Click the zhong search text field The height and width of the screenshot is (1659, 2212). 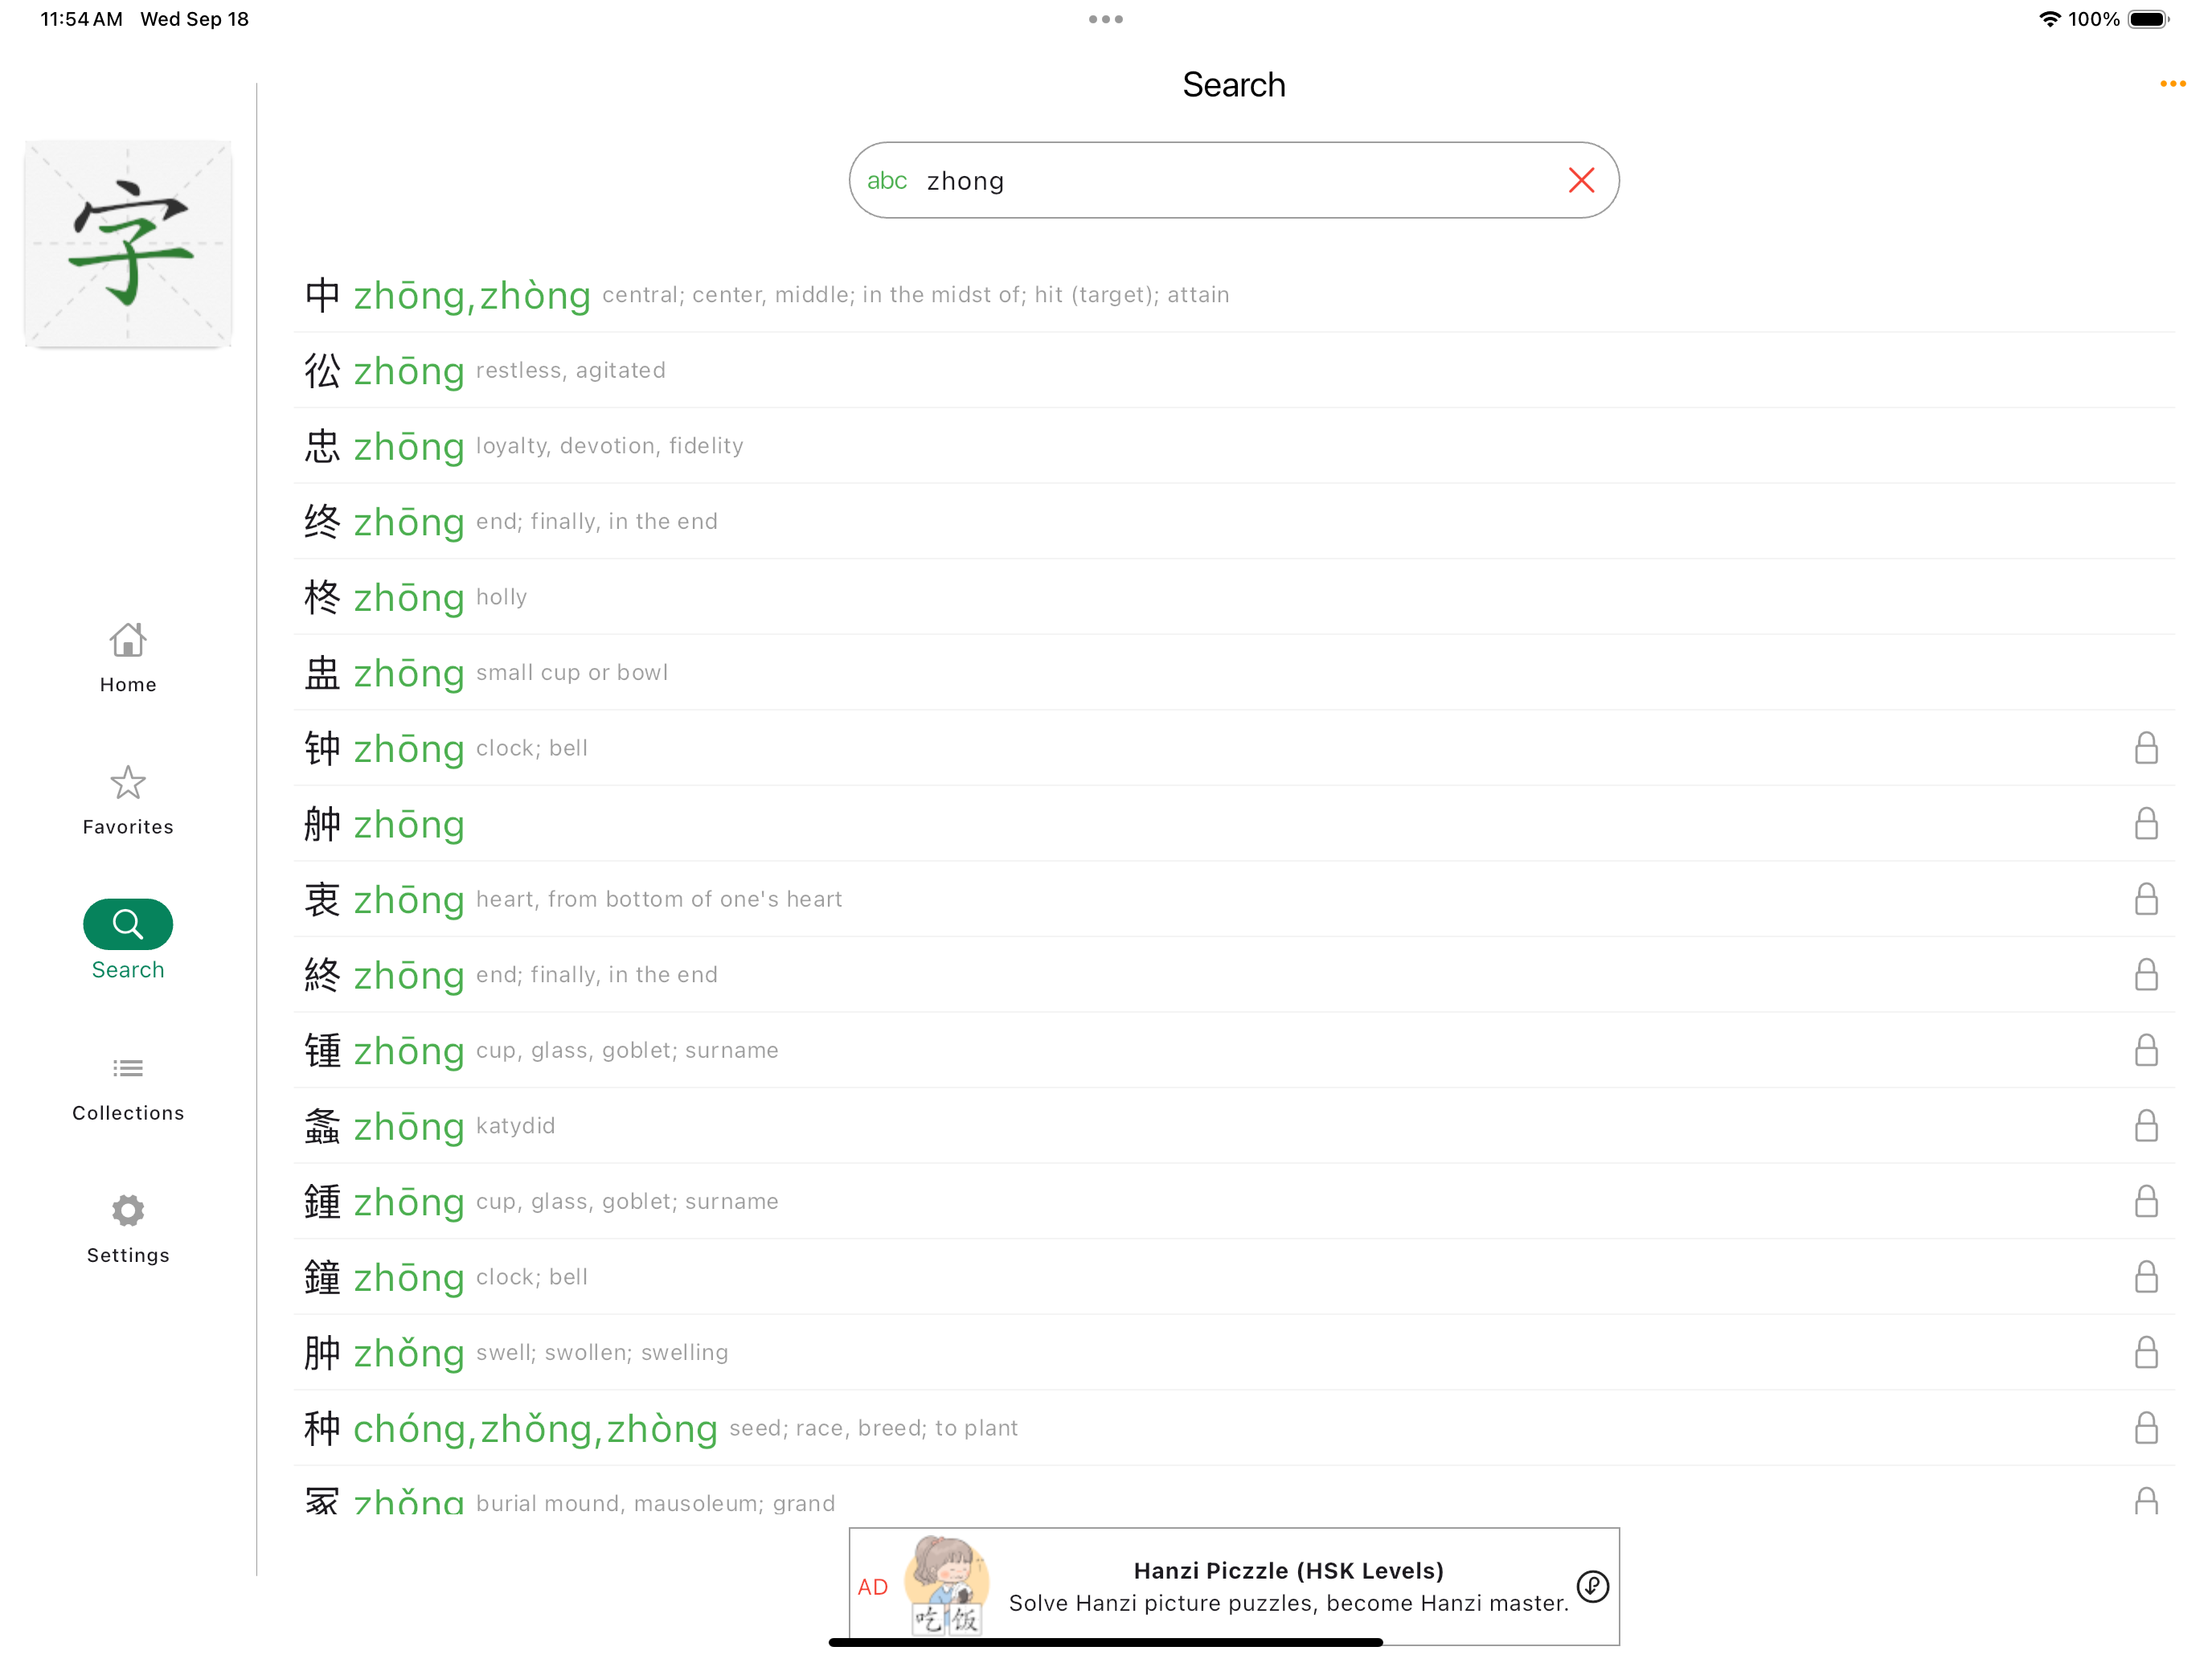[x=1234, y=180]
